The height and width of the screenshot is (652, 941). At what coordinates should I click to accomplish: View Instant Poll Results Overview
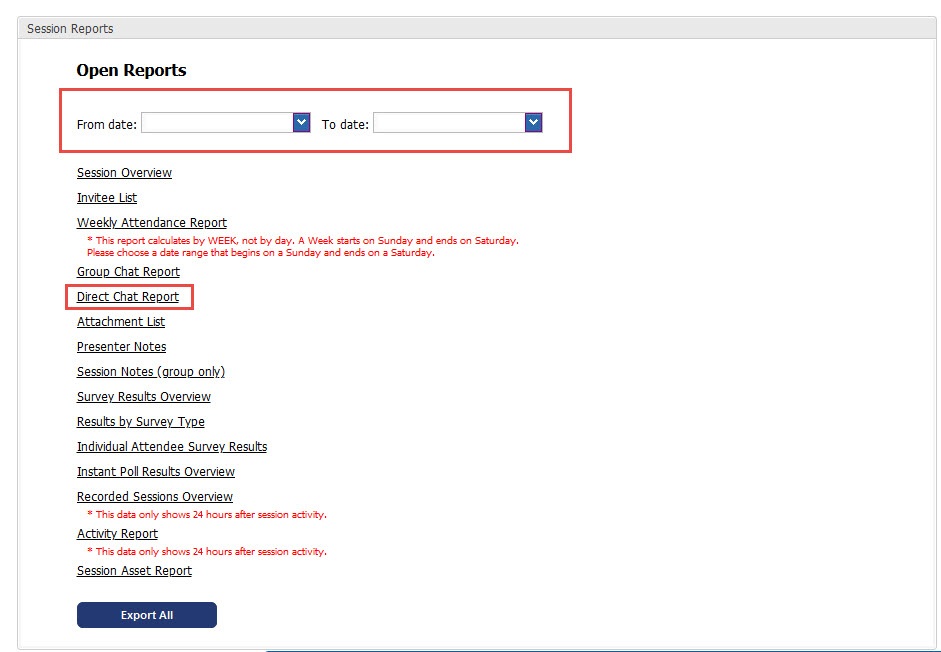(156, 472)
